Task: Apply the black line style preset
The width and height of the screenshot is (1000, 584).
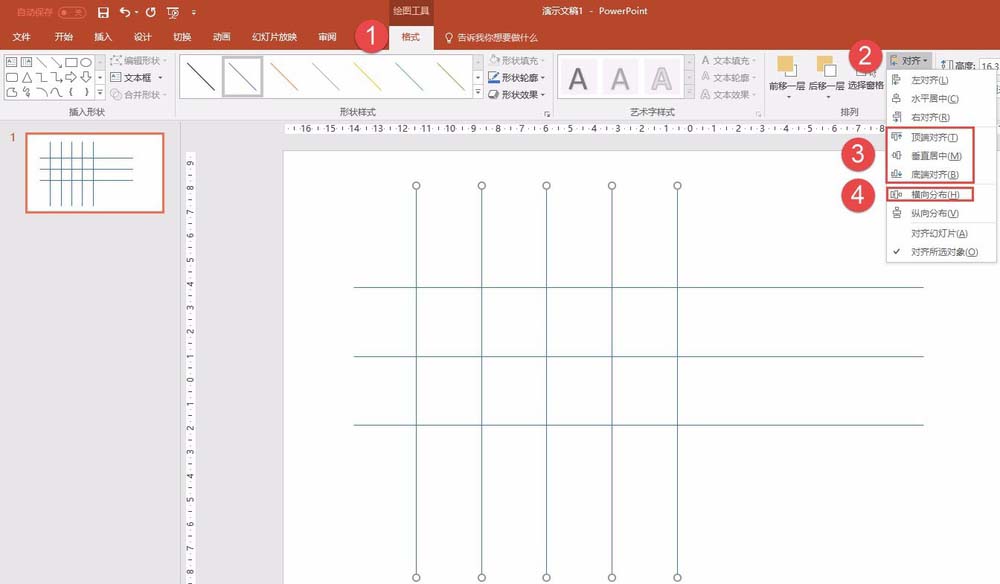Action: (x=201, y=77)
